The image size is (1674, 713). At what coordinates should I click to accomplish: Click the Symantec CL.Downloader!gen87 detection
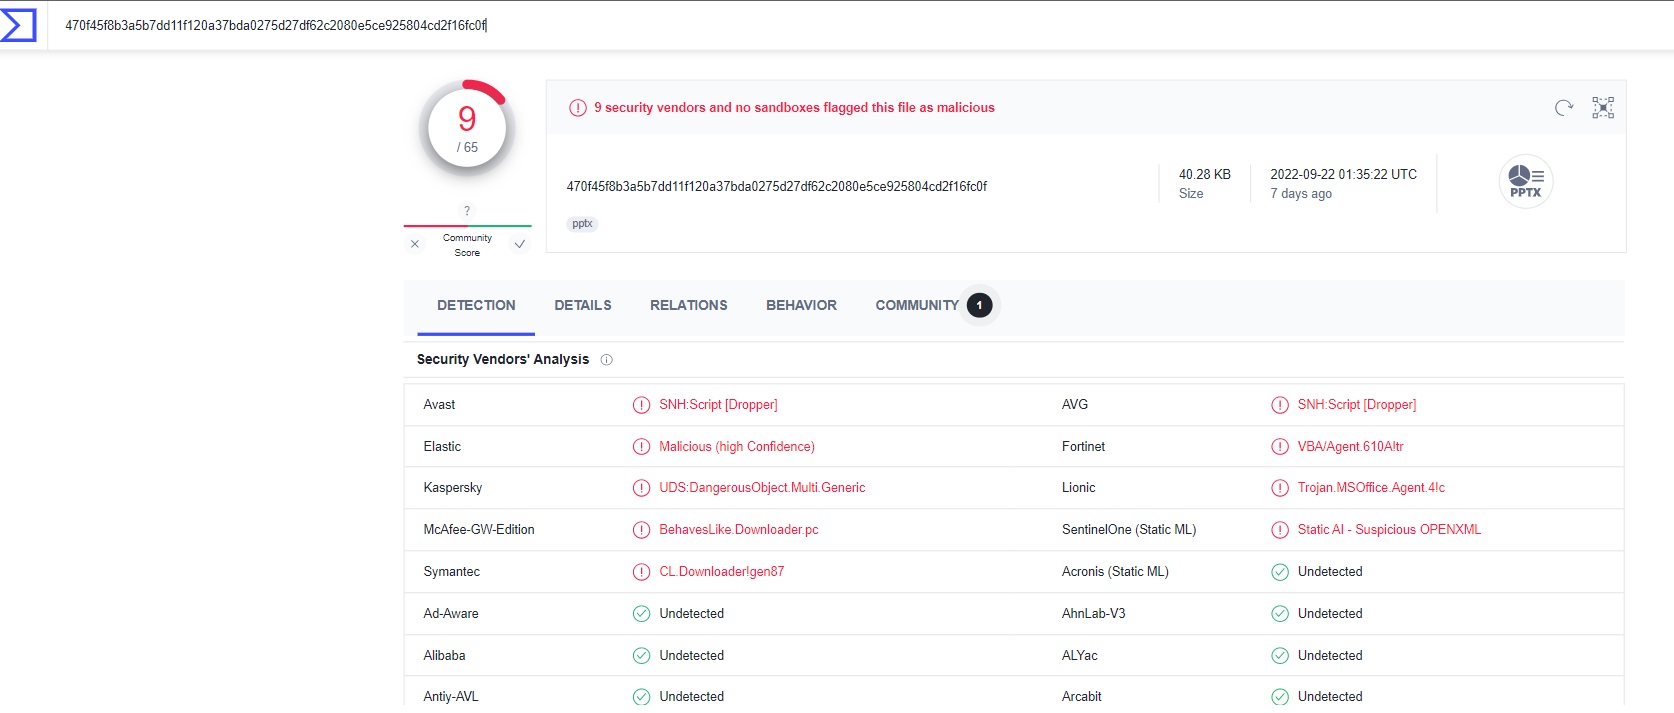tap(721, 572)
